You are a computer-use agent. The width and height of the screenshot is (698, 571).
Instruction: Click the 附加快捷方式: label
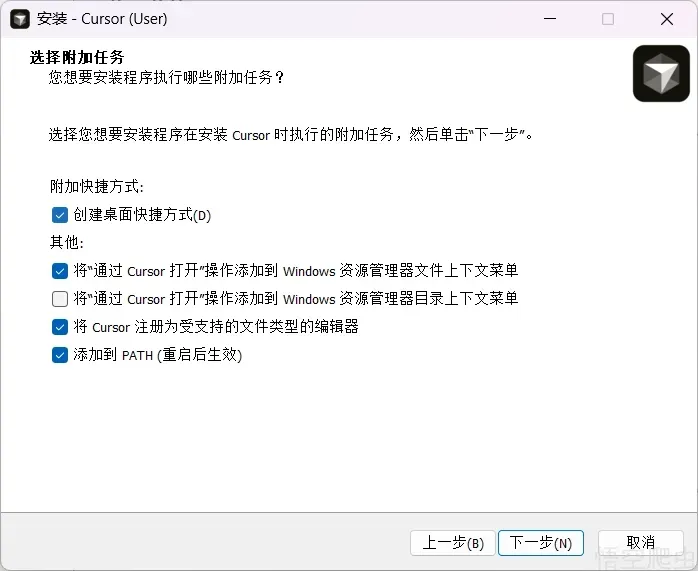tap(97, 186)
